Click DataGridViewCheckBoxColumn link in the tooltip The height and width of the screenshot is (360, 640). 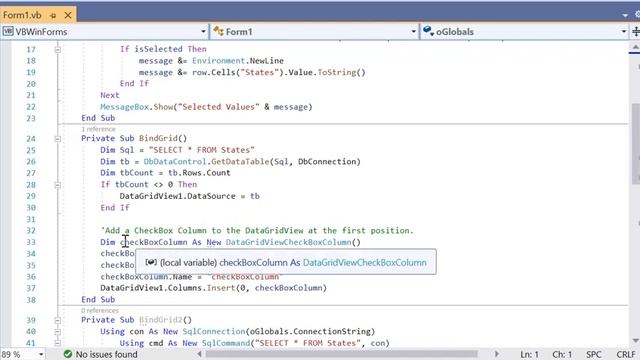click(364, 262)
